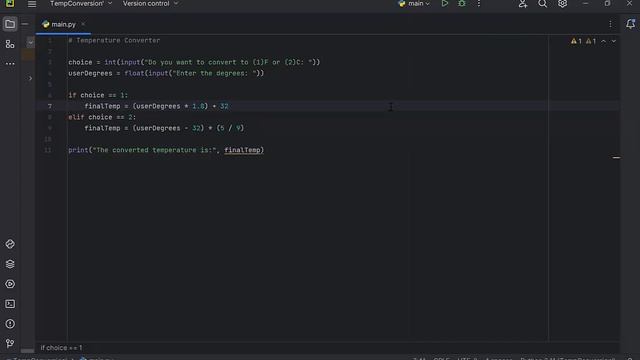640x360 pixels.
Task: Open the Python Packages layers icon
Action: point(10,264)
